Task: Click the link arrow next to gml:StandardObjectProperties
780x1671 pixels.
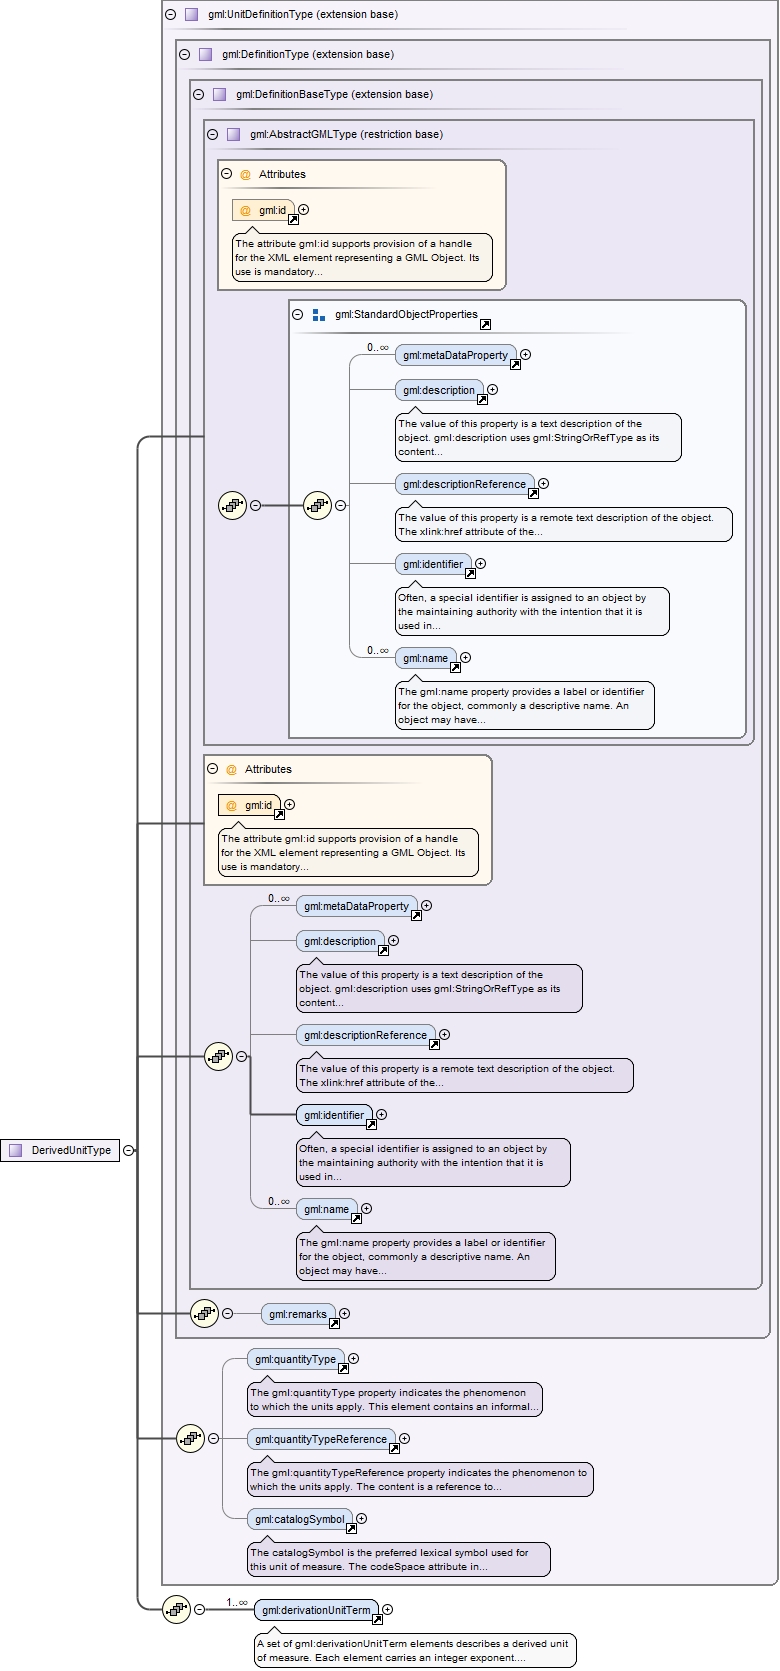Action: (x=485, y=324)
